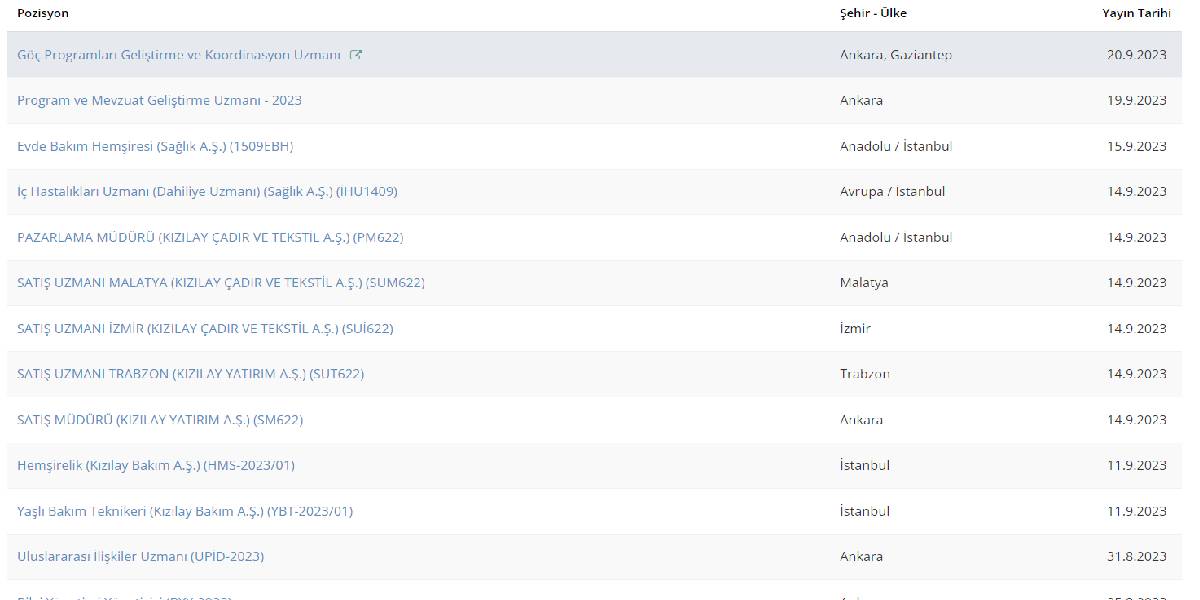This screenshot has height=600, width=1200.
Task: Open Program ve Mevzuat Geliştirme Uzmanı - 2023
Action: tap(159, 100)
